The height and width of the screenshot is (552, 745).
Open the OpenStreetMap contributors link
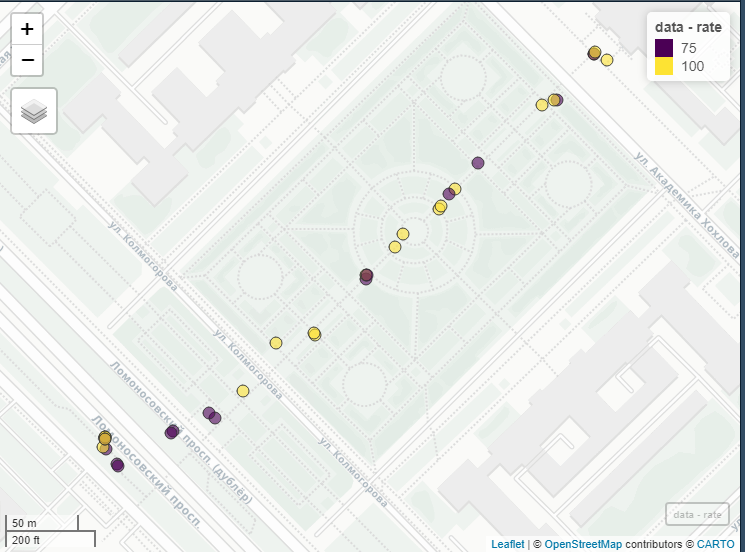pyautogui.click(x=583, y=544)
